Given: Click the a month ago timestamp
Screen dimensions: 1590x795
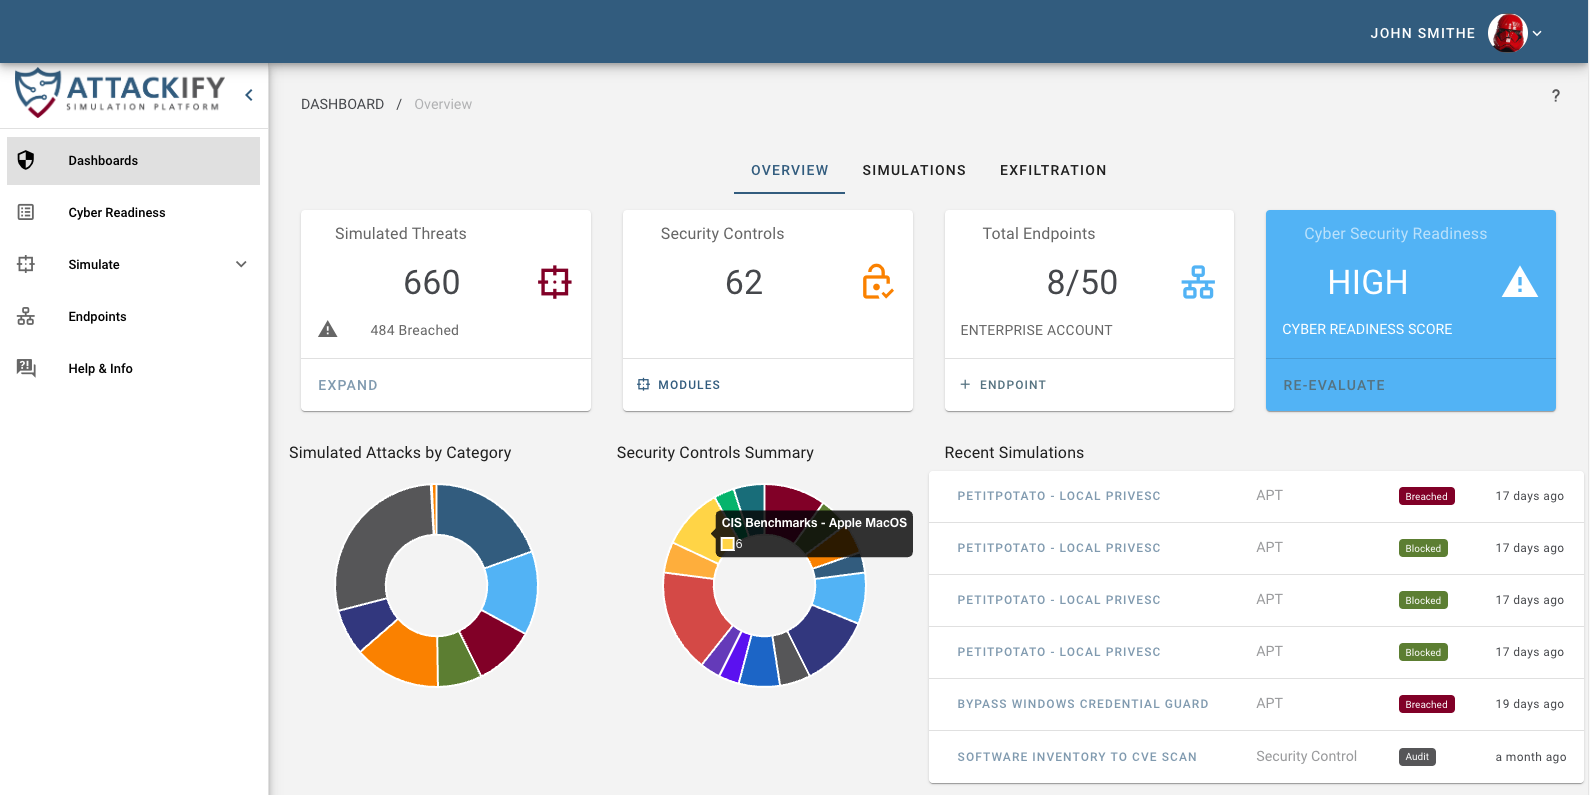Looking at the screenshot, I should [1530, 757].
